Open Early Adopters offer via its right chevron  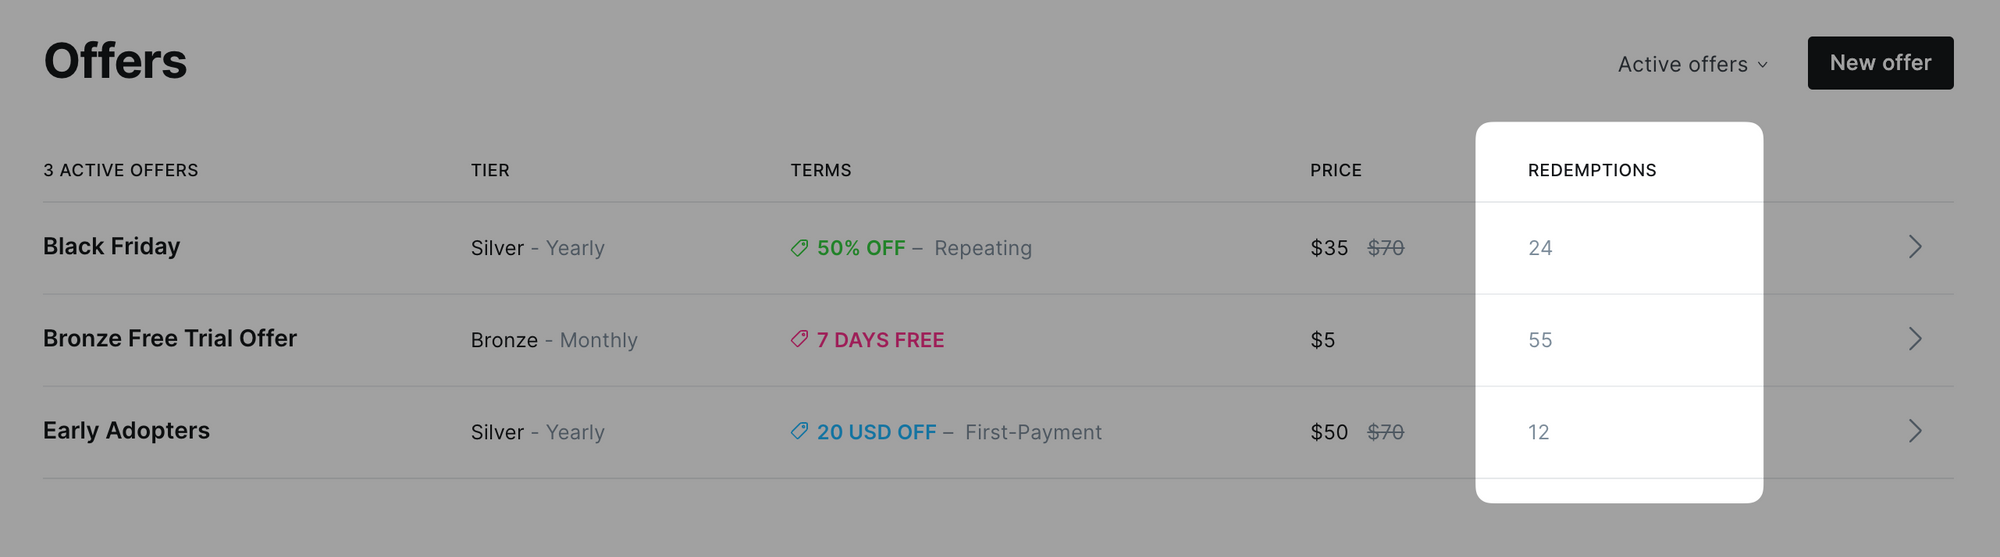click(x=1915, y=431)
